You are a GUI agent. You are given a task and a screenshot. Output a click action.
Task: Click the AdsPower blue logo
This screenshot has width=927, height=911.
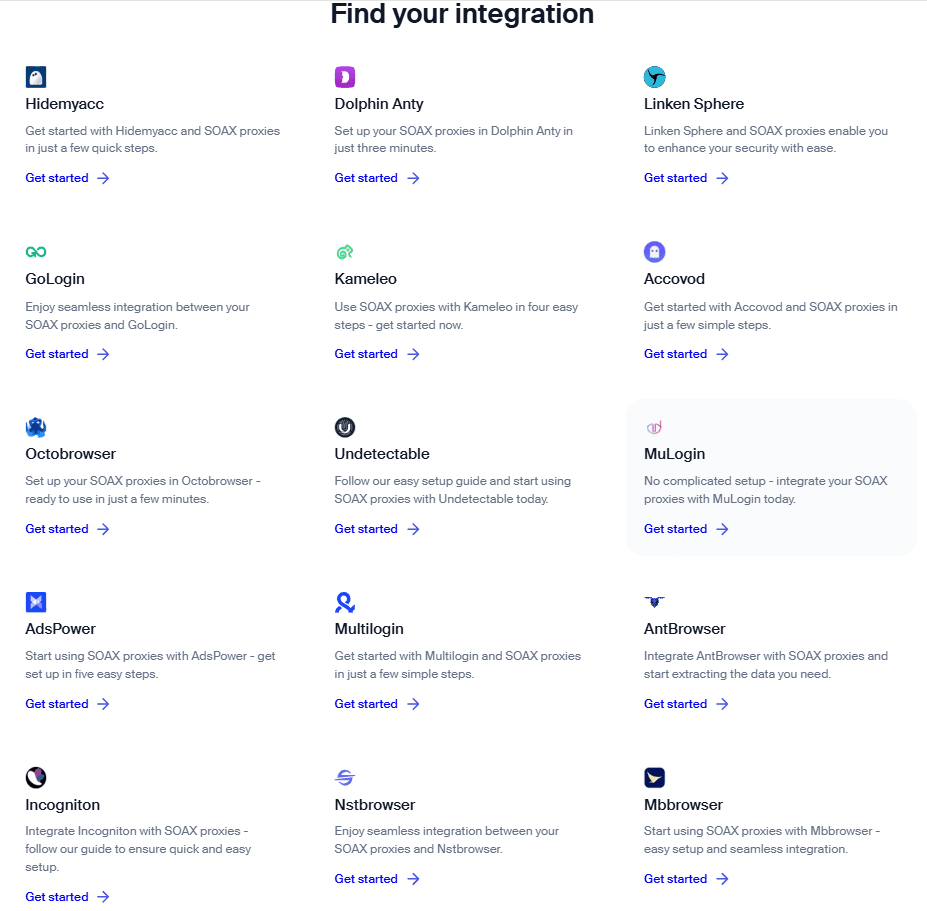[35, 602]
